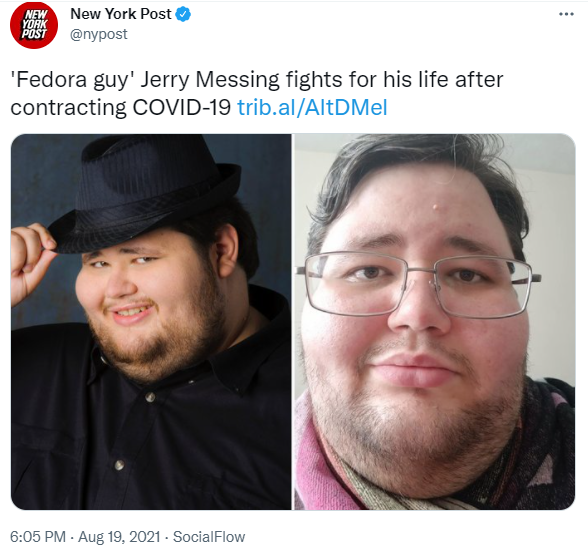Screen dimensions: 588x557
Task: Click the blue verified badge
Action: point(183,14)
